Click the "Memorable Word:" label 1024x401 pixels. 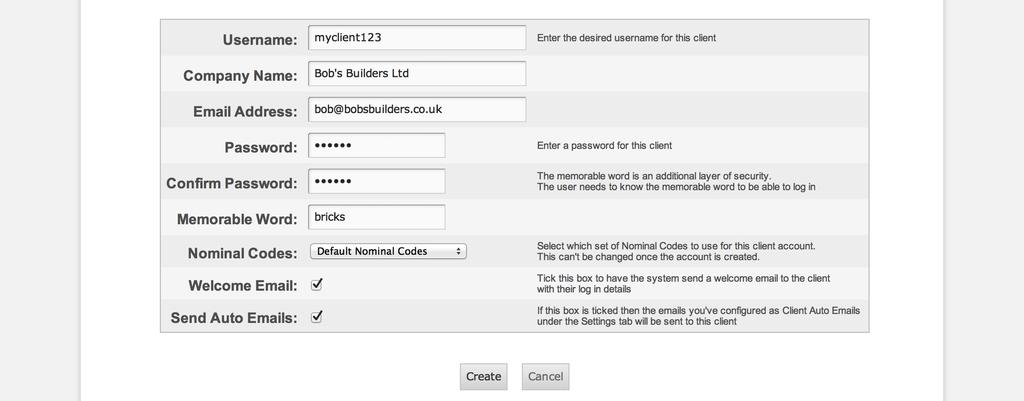237,220
